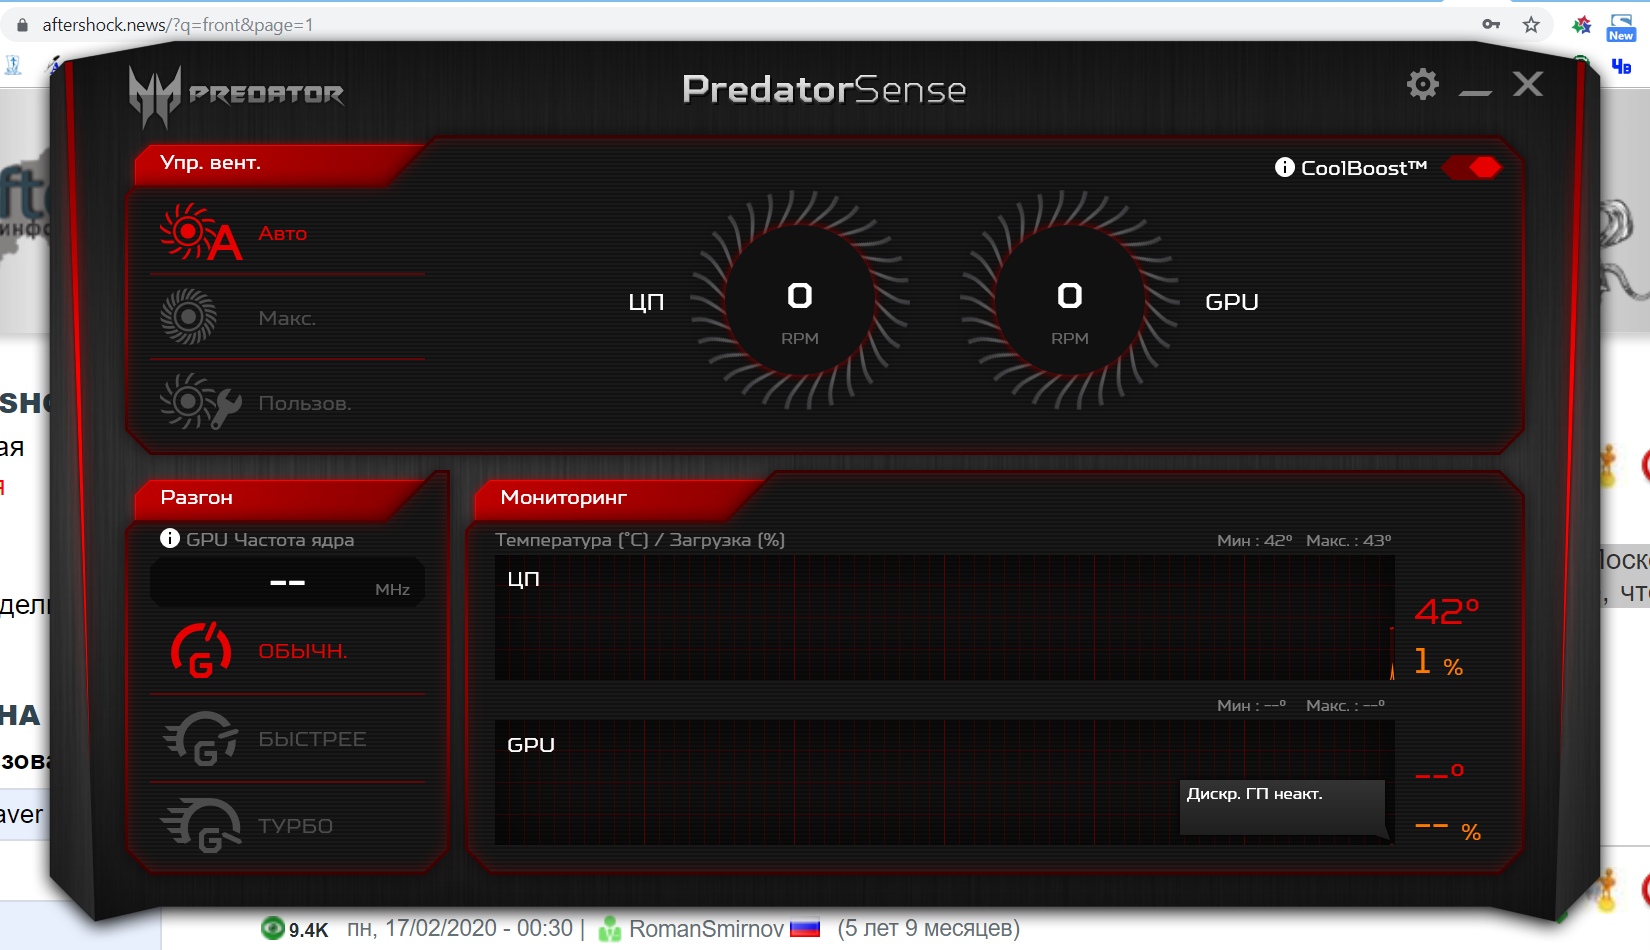1650x950 pixels.
Task: Click the GPU fan RPM dial
Action: [x=1069, y=301]
